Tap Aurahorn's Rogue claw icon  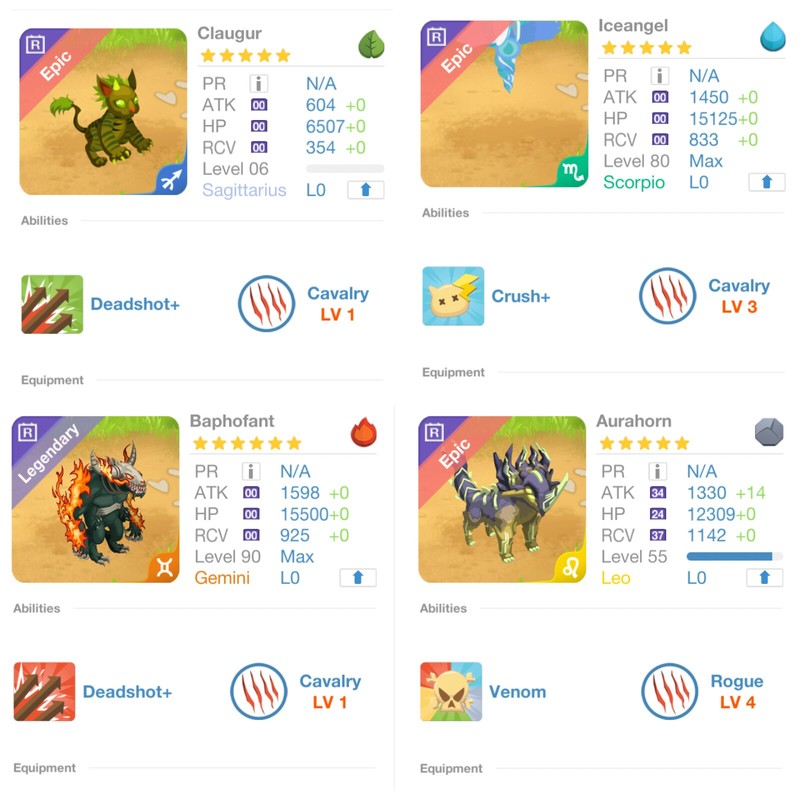pos(669,691)
